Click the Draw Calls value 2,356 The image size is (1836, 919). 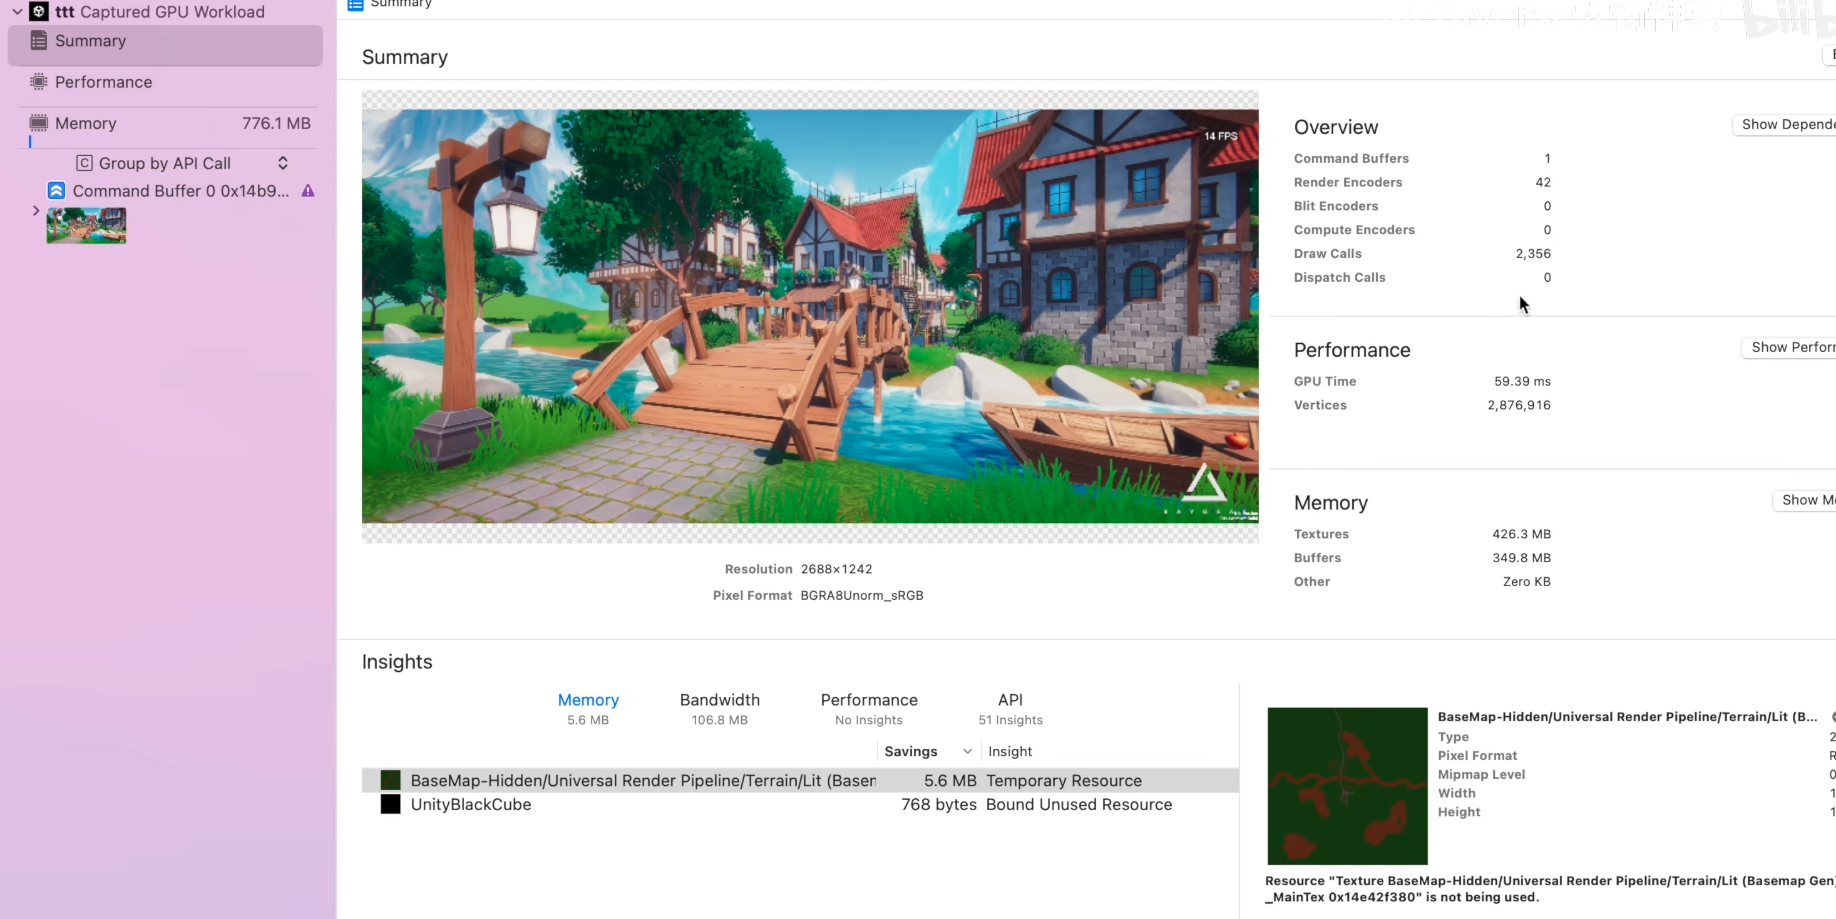(x=1533, y=254)
